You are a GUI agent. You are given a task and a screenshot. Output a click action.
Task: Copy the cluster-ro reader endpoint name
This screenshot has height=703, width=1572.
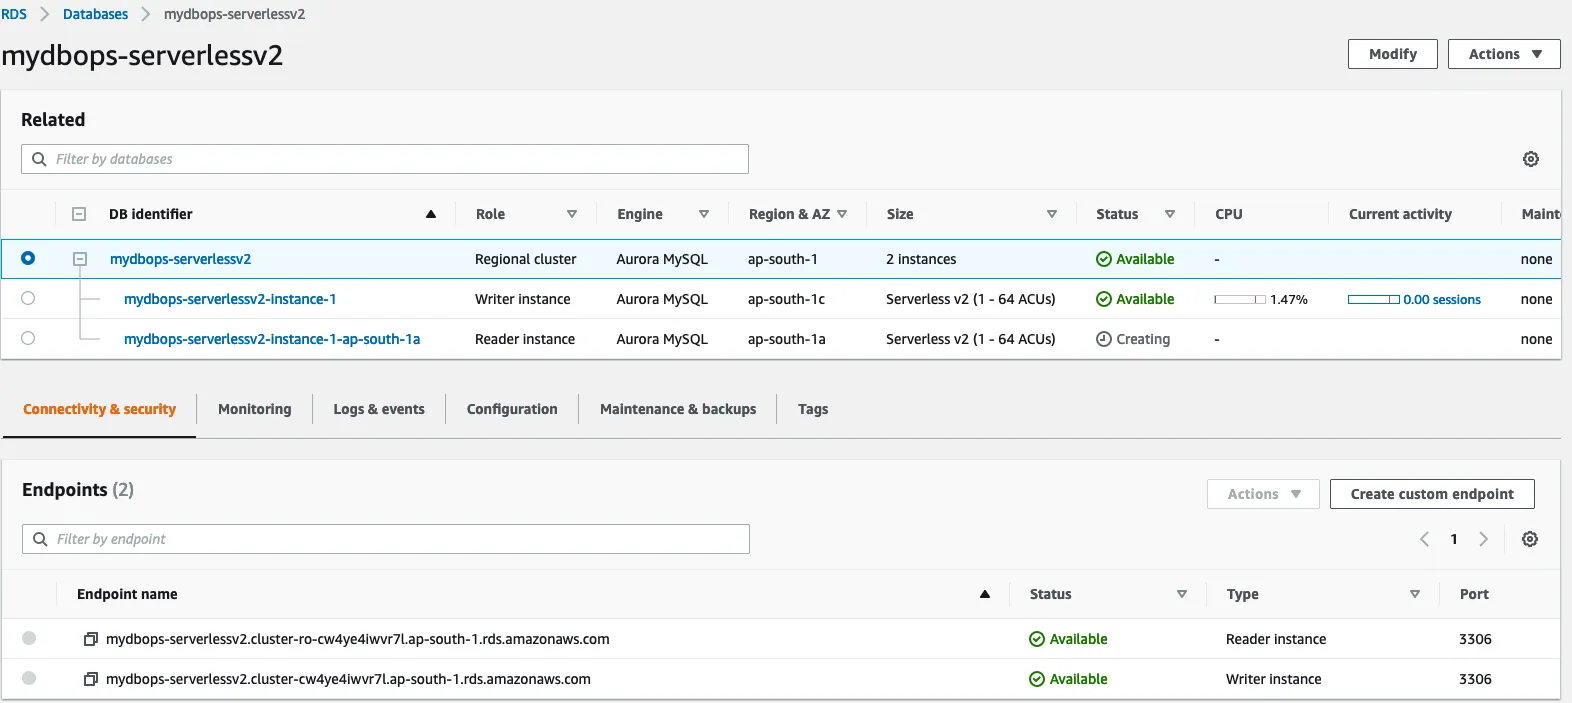click(x=91, y=639)
